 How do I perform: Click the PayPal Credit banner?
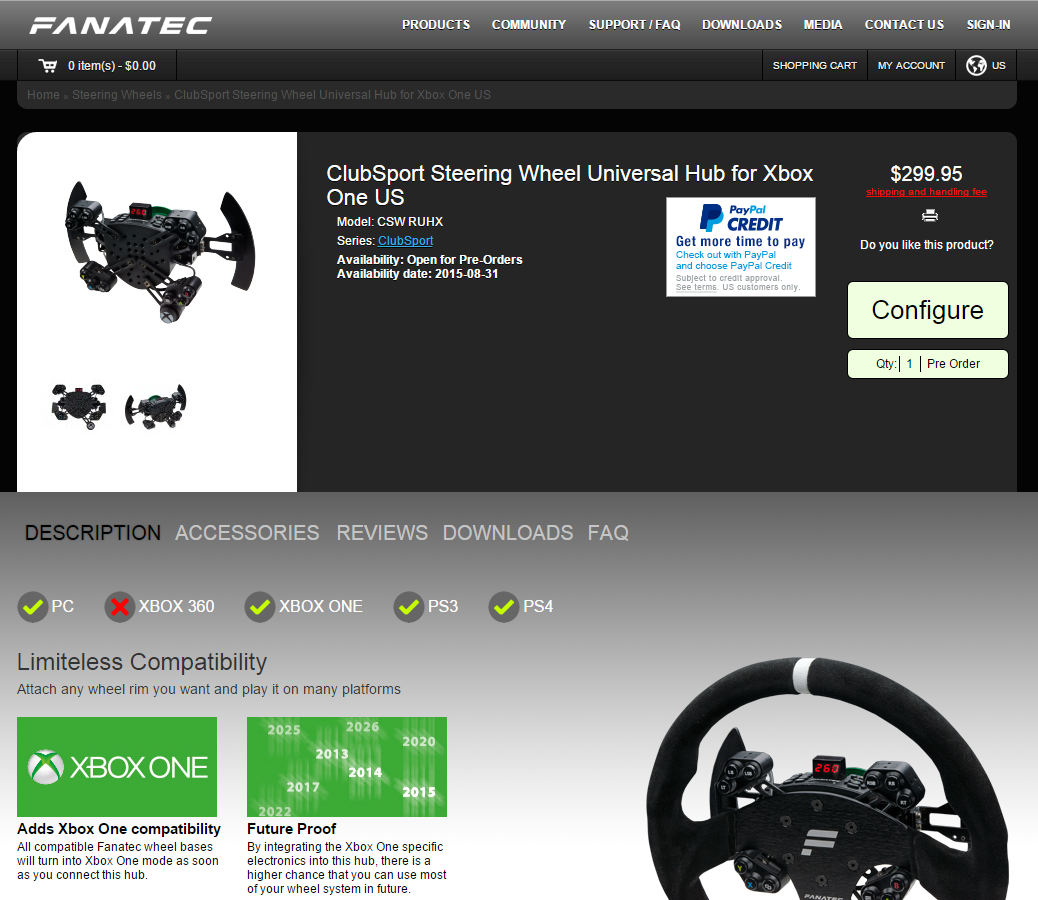[740, 247]
